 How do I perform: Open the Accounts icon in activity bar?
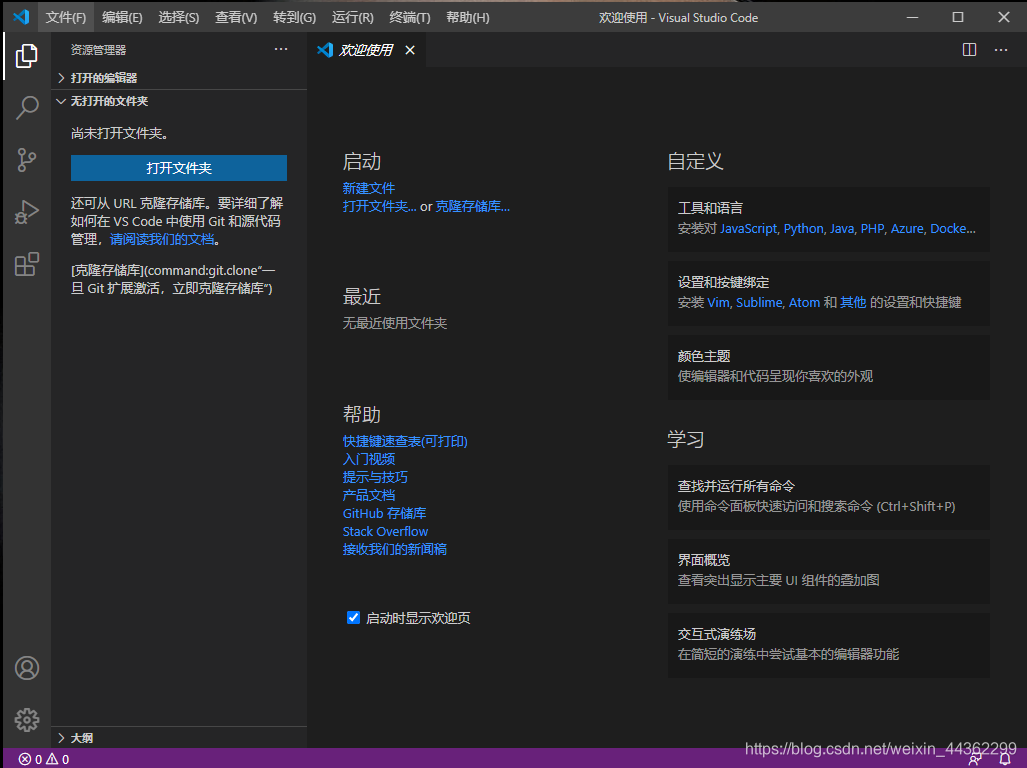(27, 668)
